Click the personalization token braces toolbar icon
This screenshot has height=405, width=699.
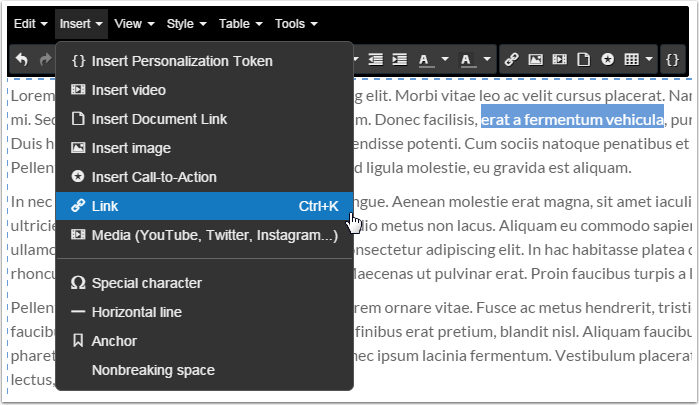tap(672, 59)
